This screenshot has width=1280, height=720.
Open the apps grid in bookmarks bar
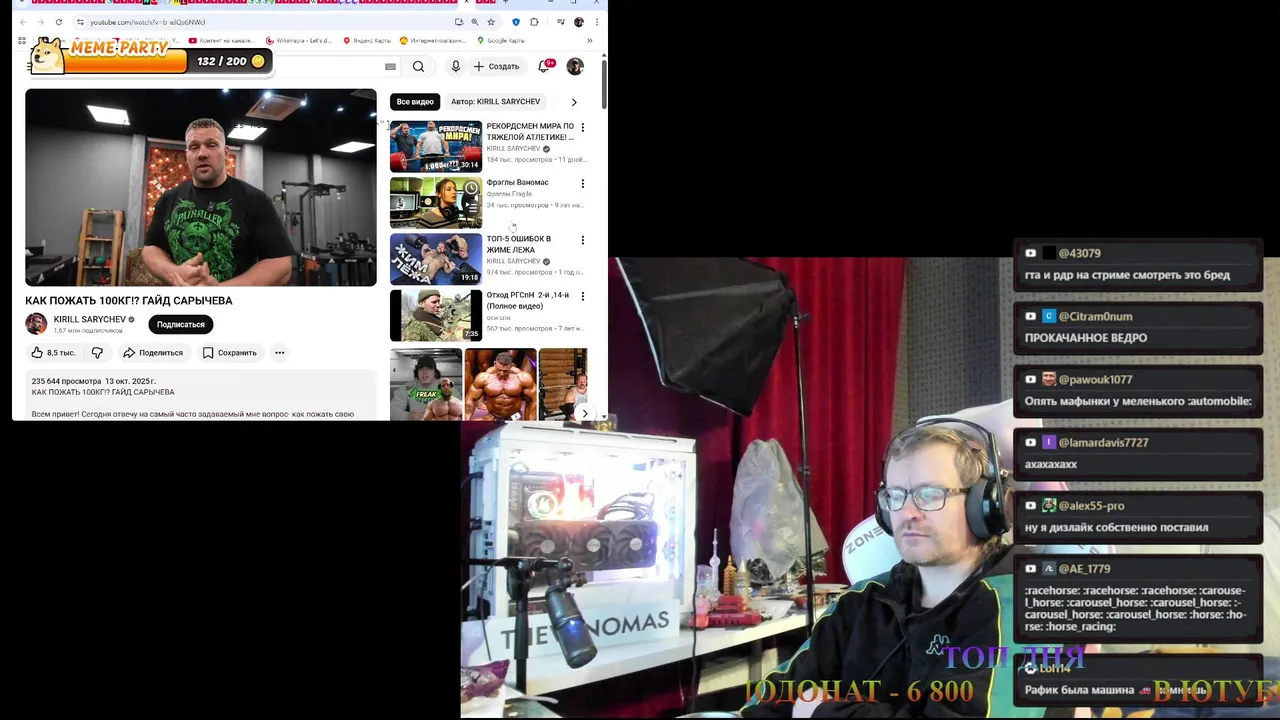tap(22, 41)
